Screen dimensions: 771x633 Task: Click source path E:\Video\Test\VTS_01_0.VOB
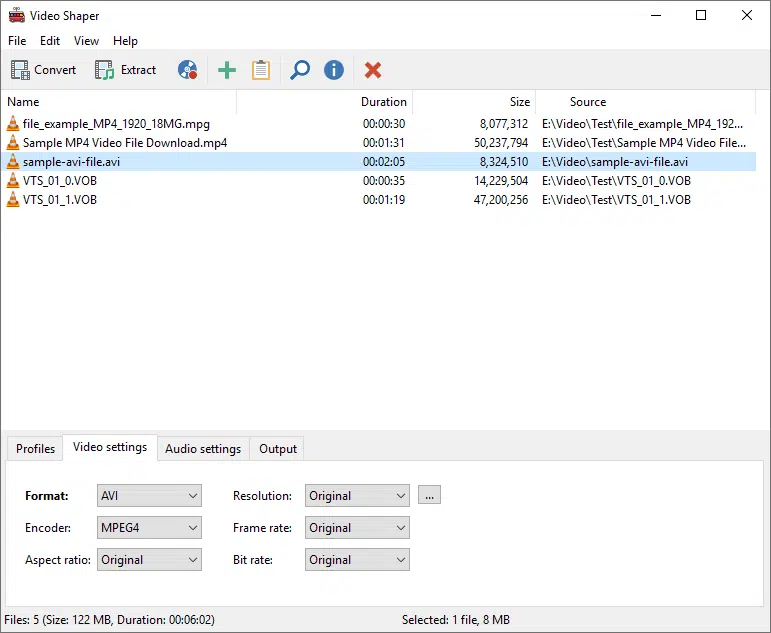[x=616, y=181]
